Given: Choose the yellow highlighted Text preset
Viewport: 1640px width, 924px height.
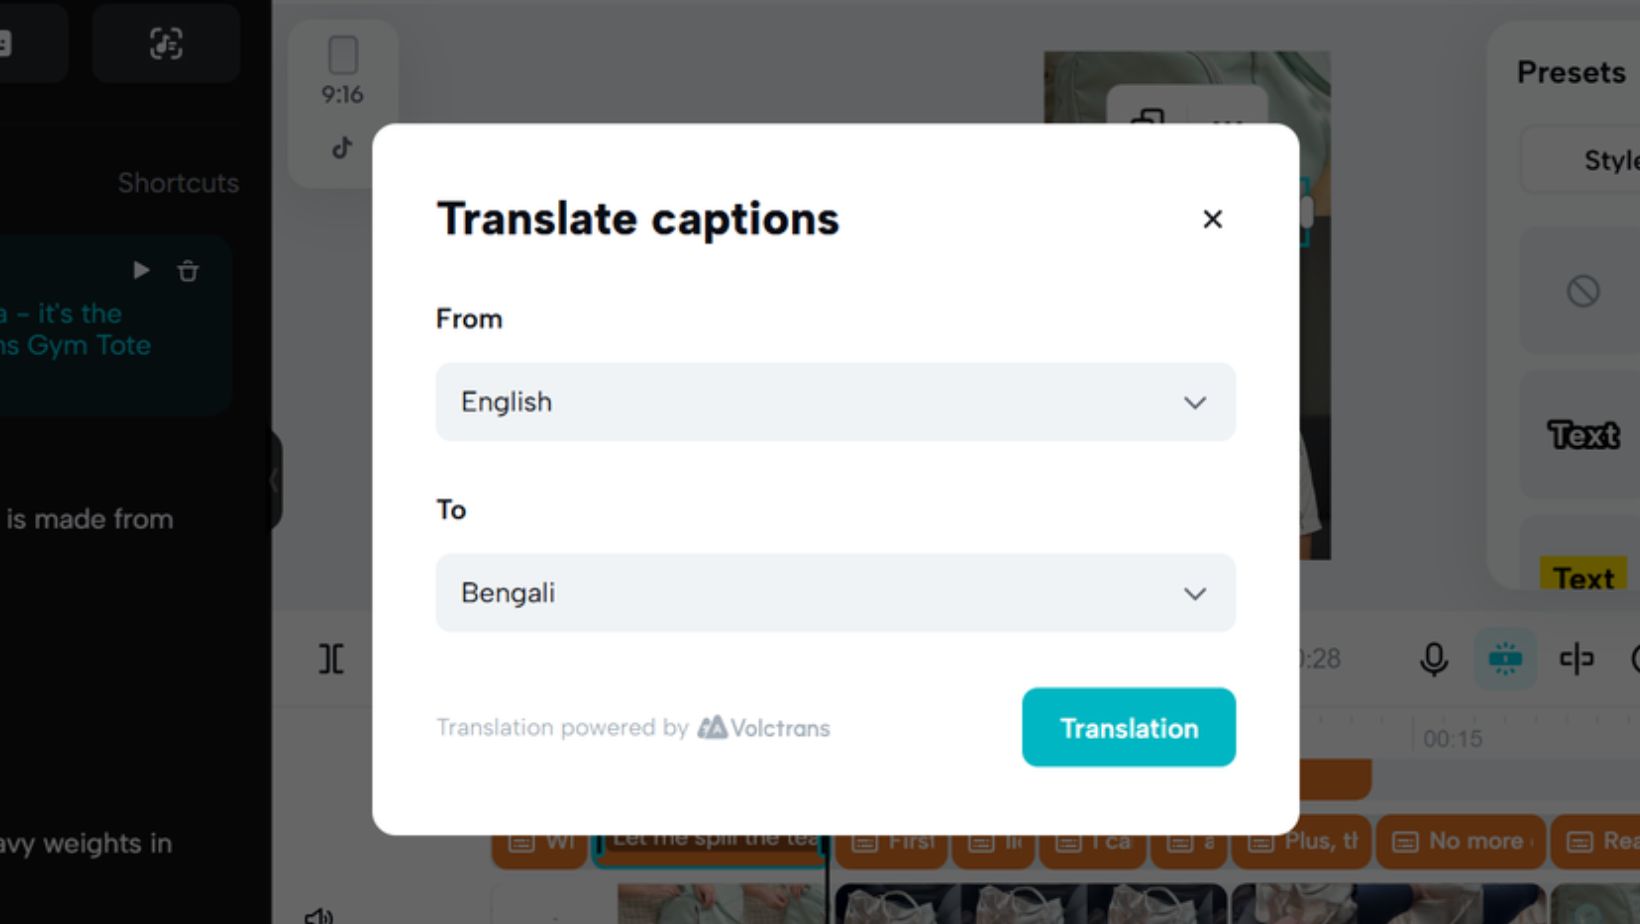Looking at the screenshot, I should coord(1583,577).
